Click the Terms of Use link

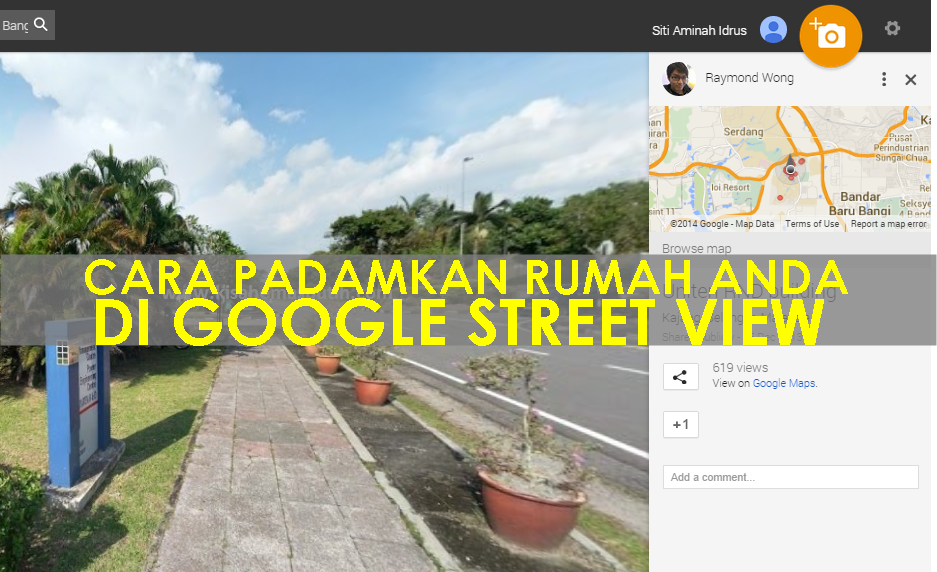[x=812, y=224]
